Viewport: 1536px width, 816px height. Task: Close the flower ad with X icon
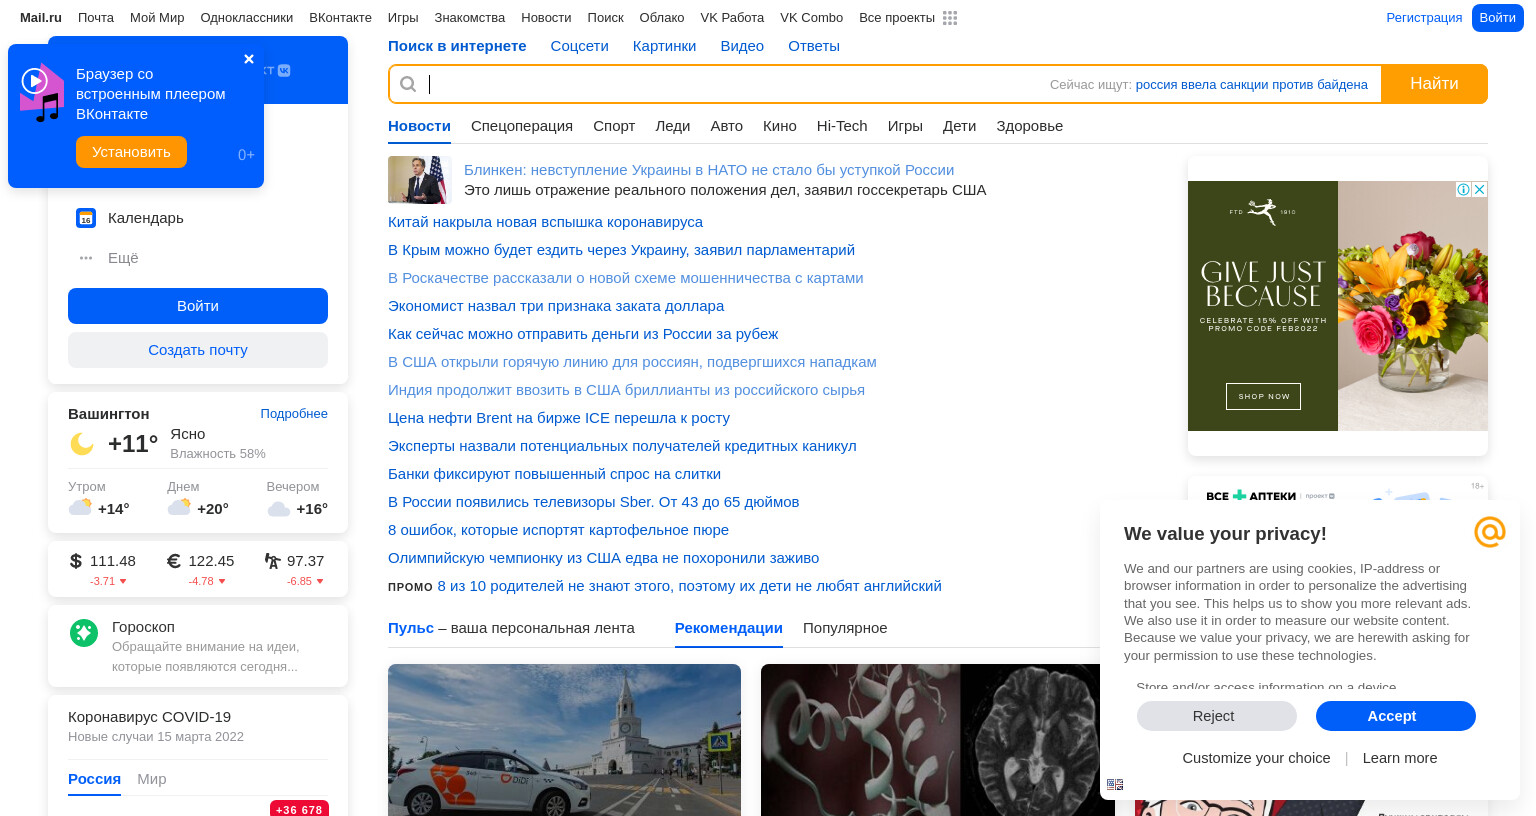[1480, 189]
